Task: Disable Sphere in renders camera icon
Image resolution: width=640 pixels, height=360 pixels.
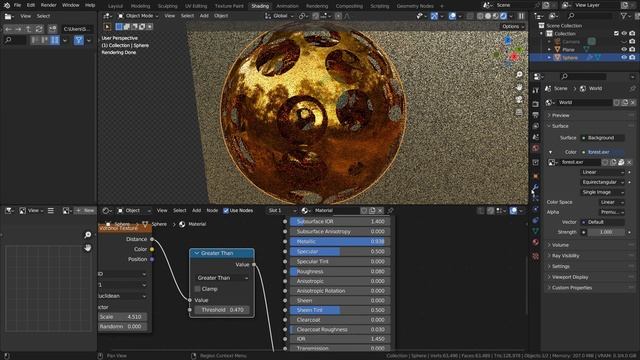Action: pyautogui.click(x=632, y=58)
